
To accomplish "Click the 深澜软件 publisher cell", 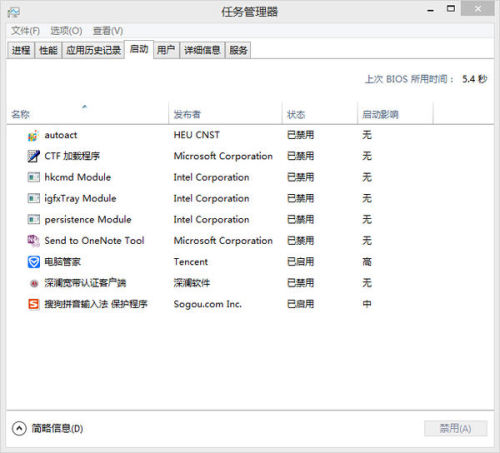I will (x=192, y=283).
